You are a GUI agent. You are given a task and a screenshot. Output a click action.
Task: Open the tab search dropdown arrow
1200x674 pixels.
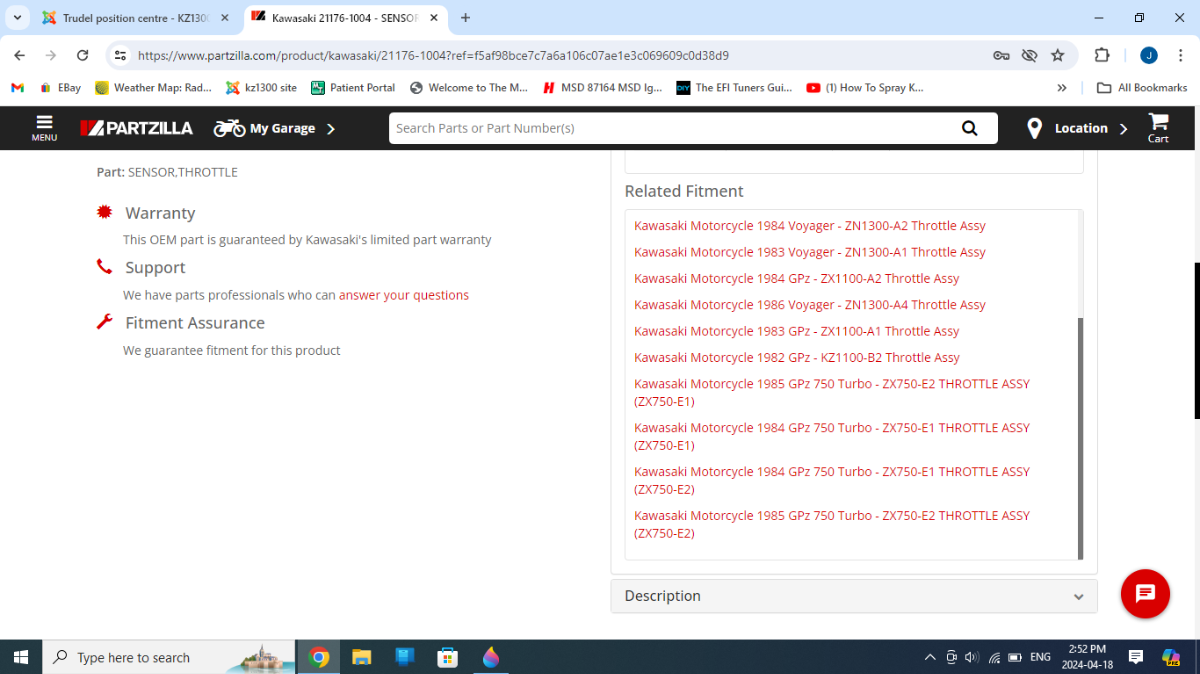point(17,18)
